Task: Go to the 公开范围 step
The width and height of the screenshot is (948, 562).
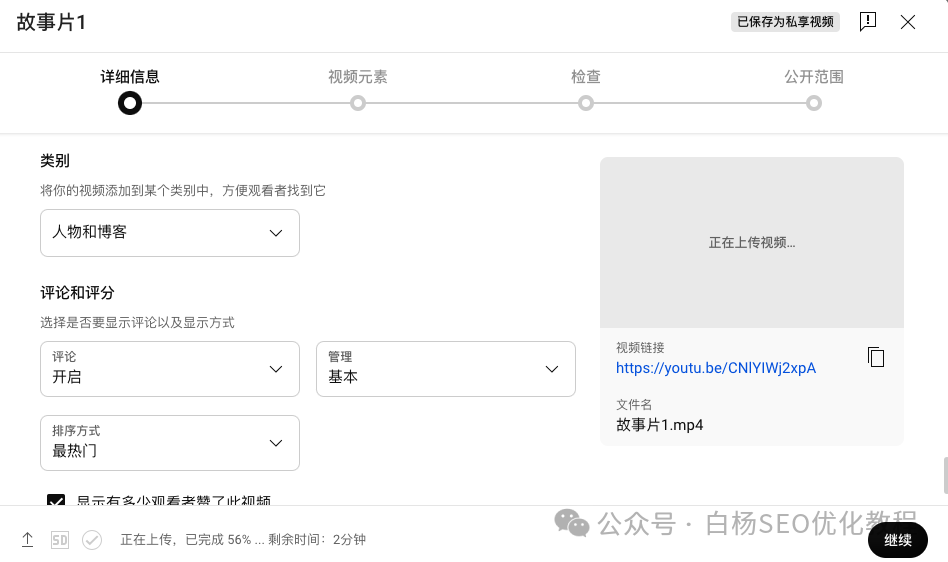Action: coord(814,103)
